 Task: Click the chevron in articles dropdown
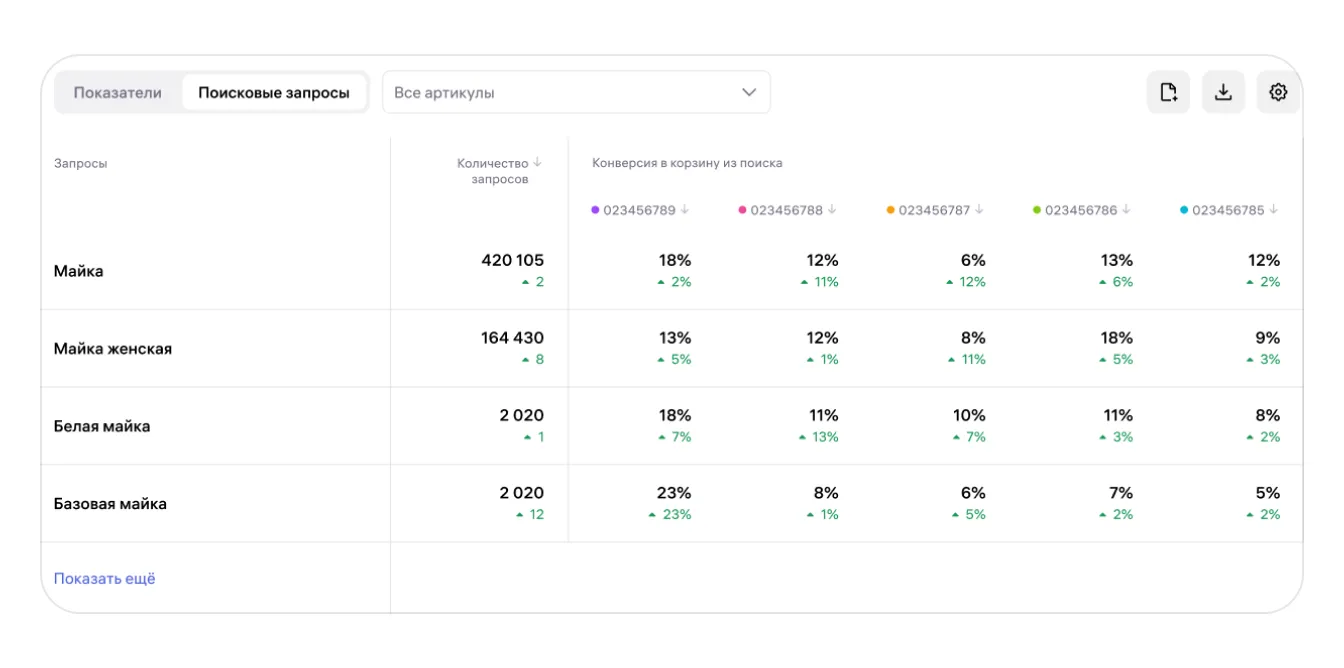(x=749, y=93)
